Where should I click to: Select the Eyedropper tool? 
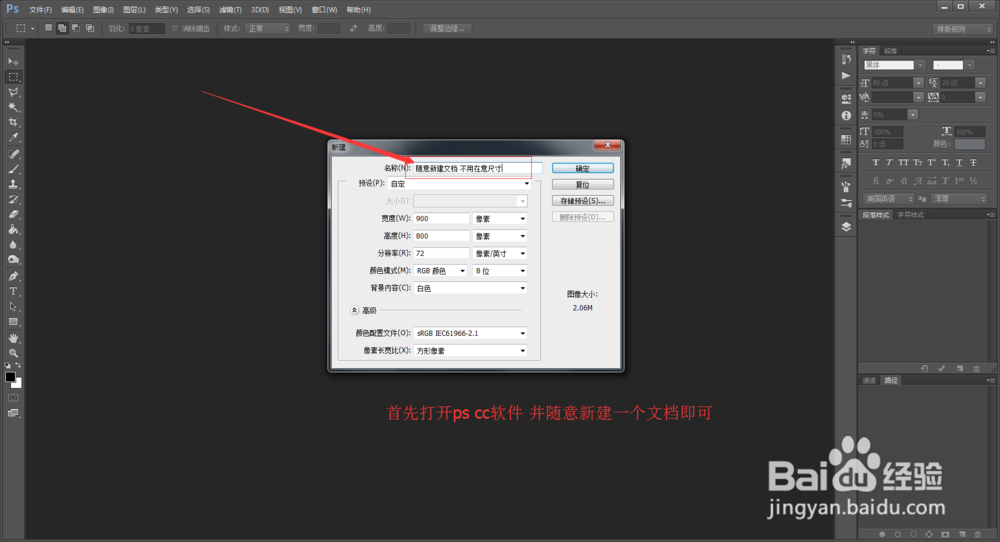pyautogui.click(x=13, y=138)
